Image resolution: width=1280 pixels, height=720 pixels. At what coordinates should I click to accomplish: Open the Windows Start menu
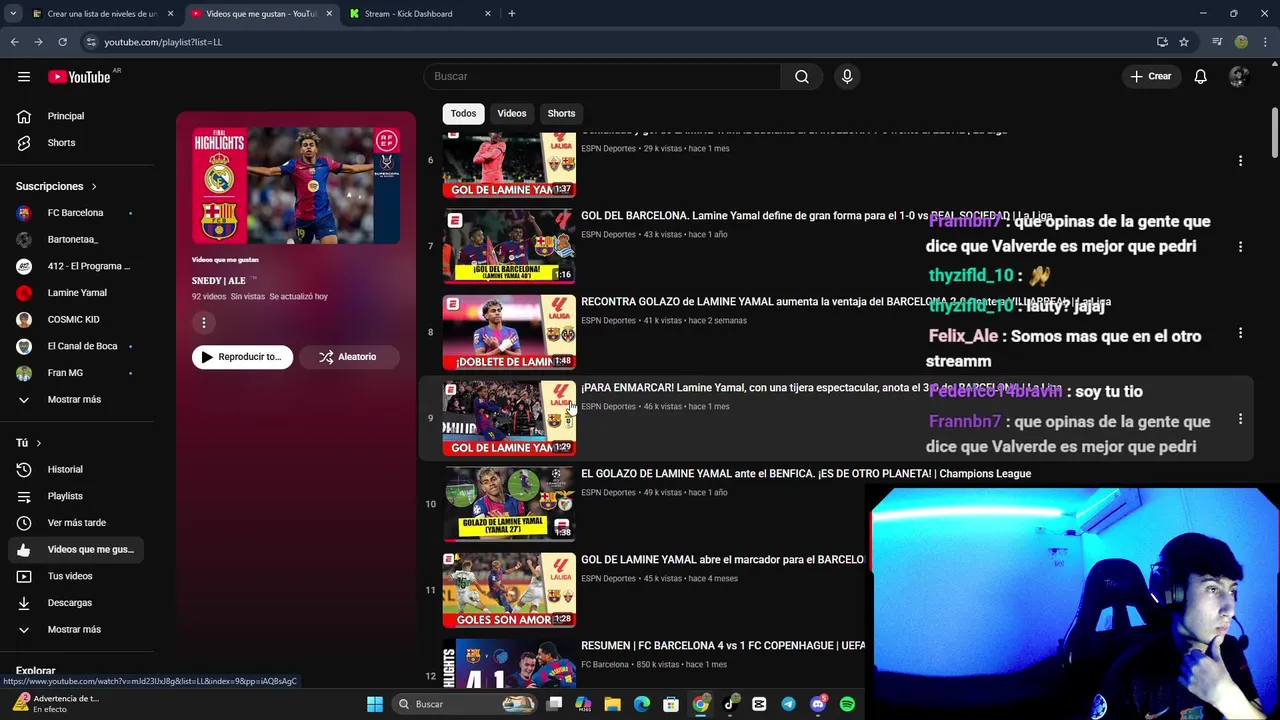[375, 704]
